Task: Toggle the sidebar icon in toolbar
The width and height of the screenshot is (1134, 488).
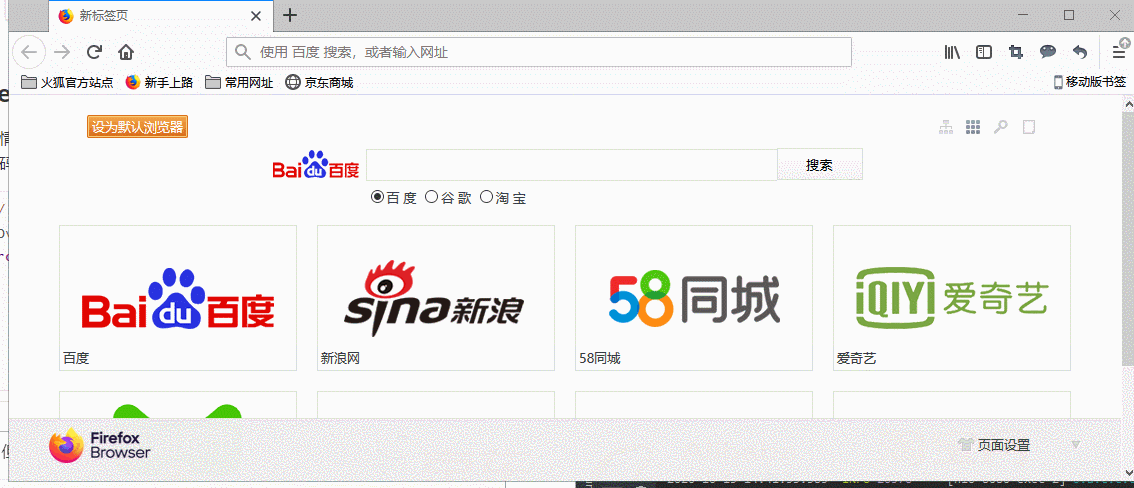Action: coord(984,52)
